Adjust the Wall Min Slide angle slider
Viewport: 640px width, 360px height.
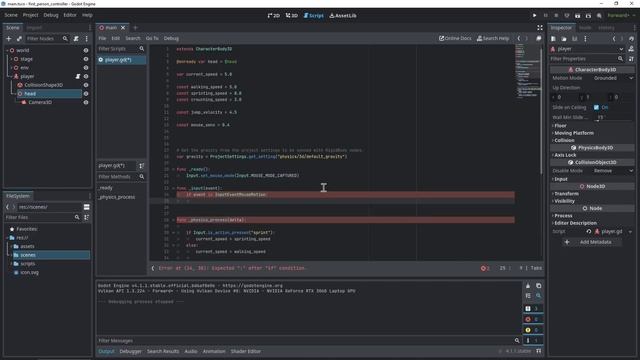(614, 118)
